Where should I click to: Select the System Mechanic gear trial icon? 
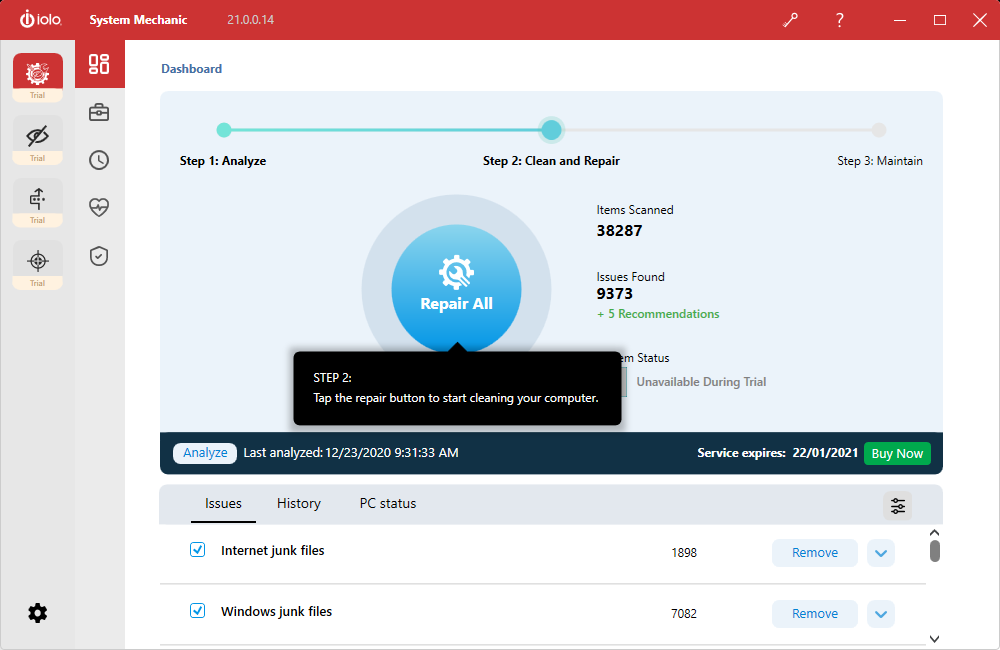(x=38, y=73)
